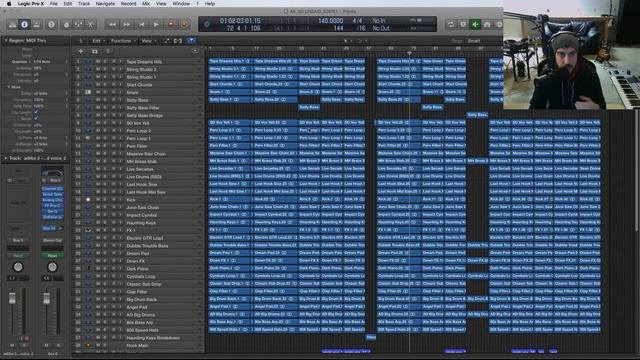Click the Capture Recording button

184,24
